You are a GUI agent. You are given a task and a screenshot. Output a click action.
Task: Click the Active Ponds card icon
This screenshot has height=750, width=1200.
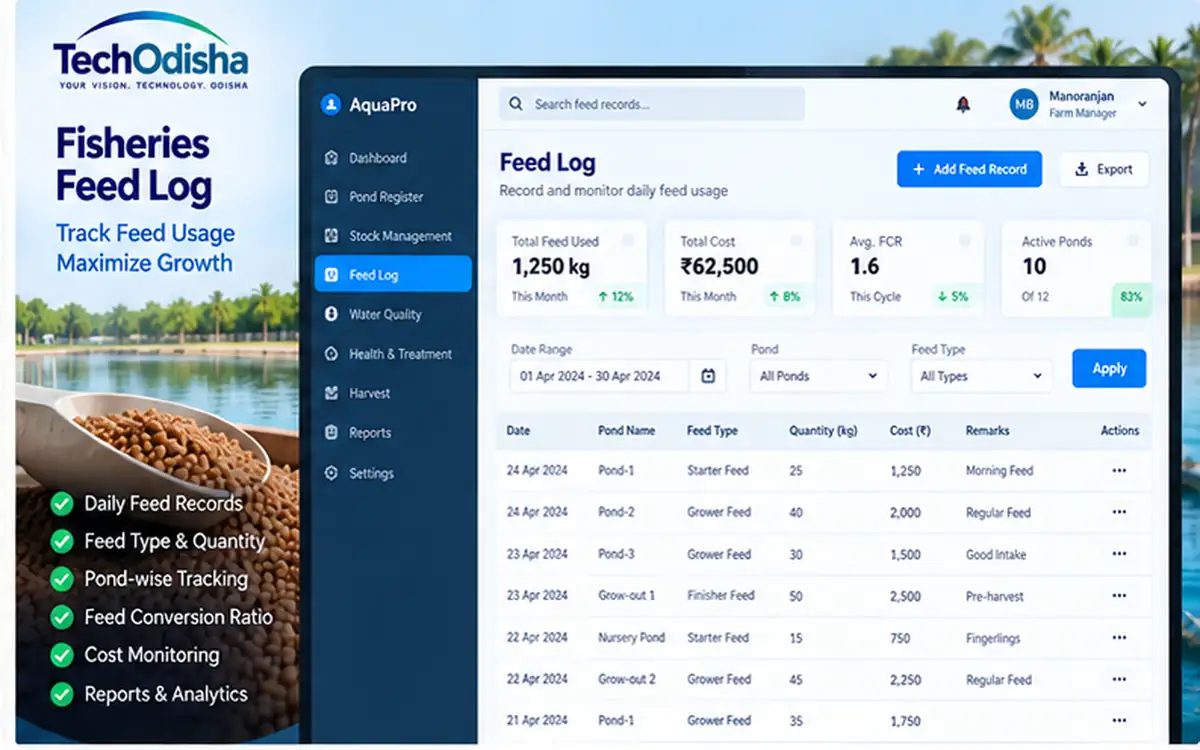(x=1133, y=241)
